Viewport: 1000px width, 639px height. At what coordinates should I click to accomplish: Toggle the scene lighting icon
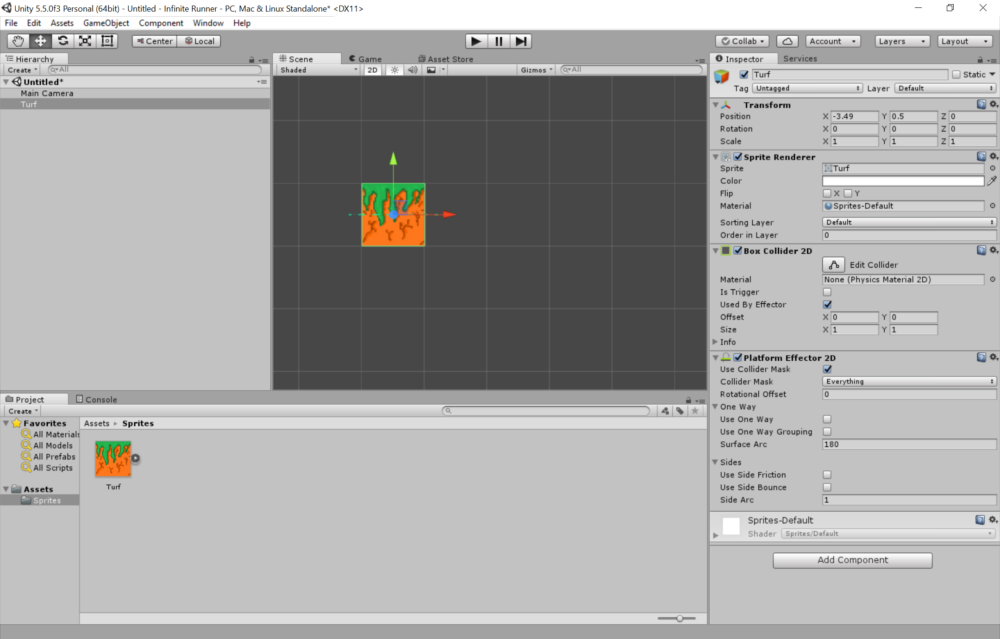coord(396,69)
